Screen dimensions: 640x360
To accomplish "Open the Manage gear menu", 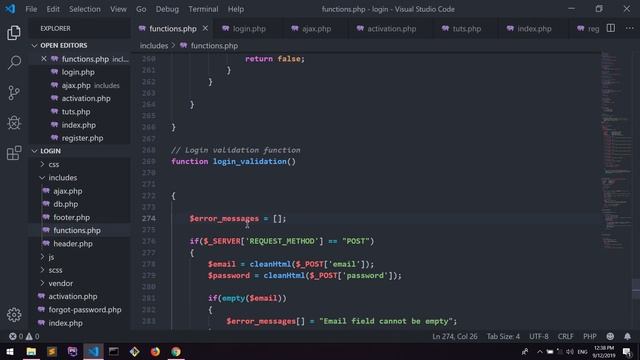I will click(14, 315).
